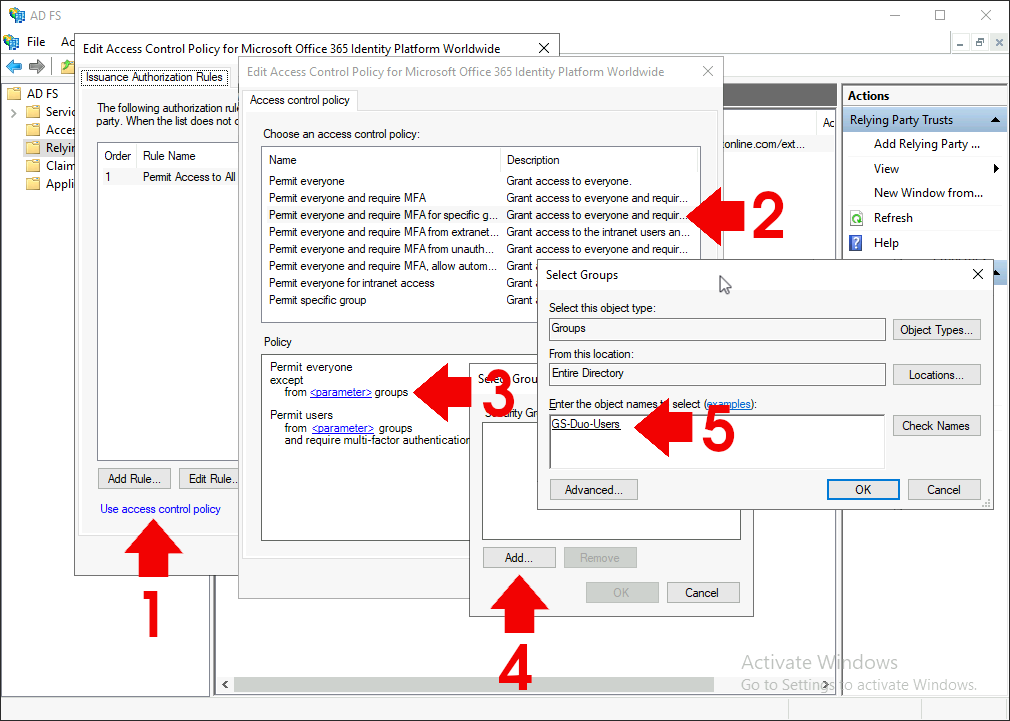Click the AD FS application icon in title bar

(x=16, y=15)
